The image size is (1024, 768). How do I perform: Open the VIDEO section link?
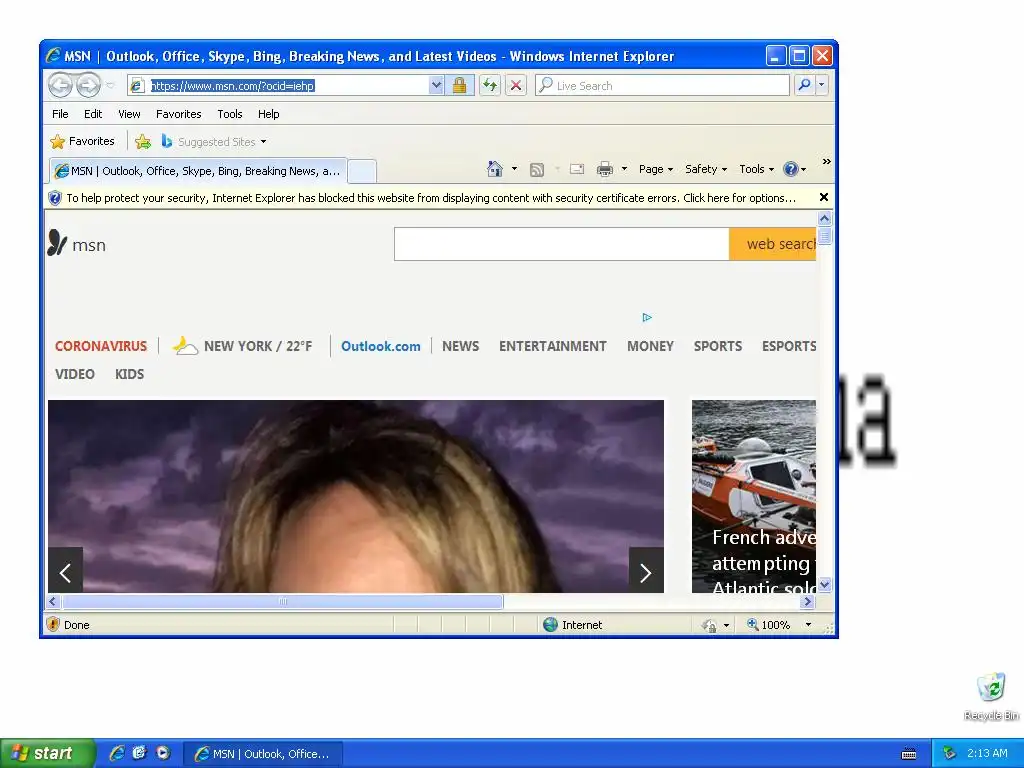click(x=74, y=374)
